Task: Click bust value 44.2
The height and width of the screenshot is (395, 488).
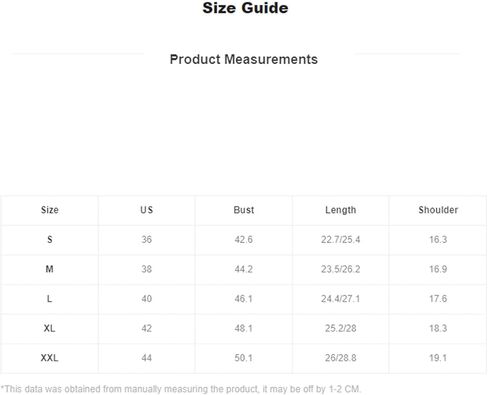Action: 244,269
